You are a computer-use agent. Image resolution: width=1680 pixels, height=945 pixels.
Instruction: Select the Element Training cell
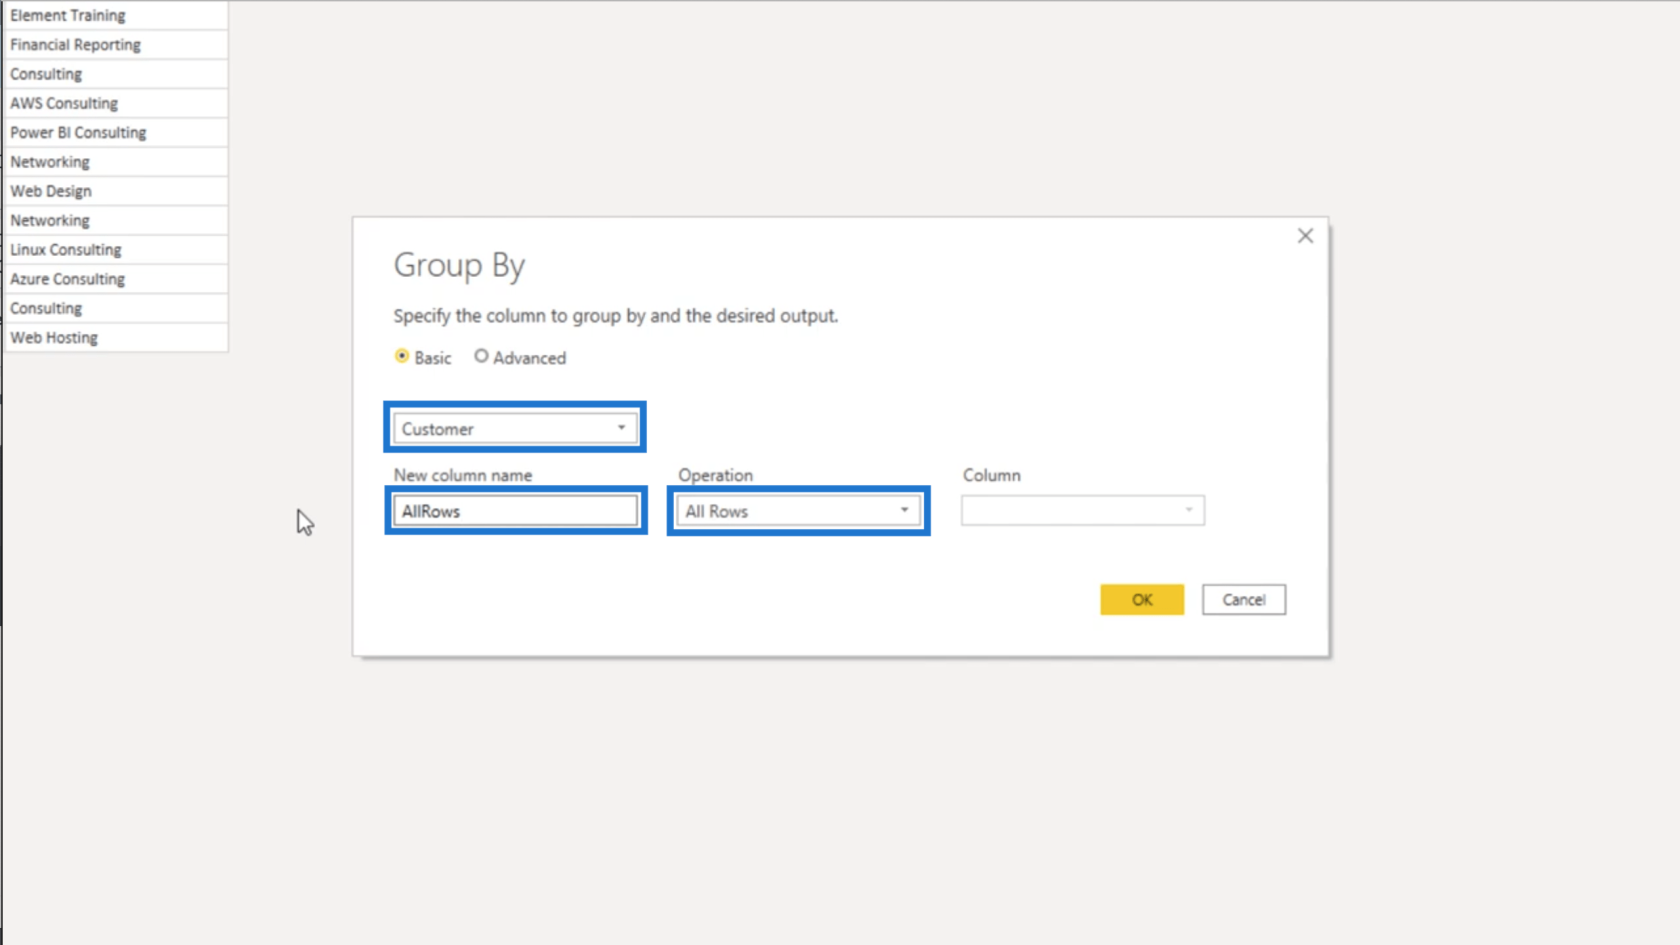[x=115, y=16]
